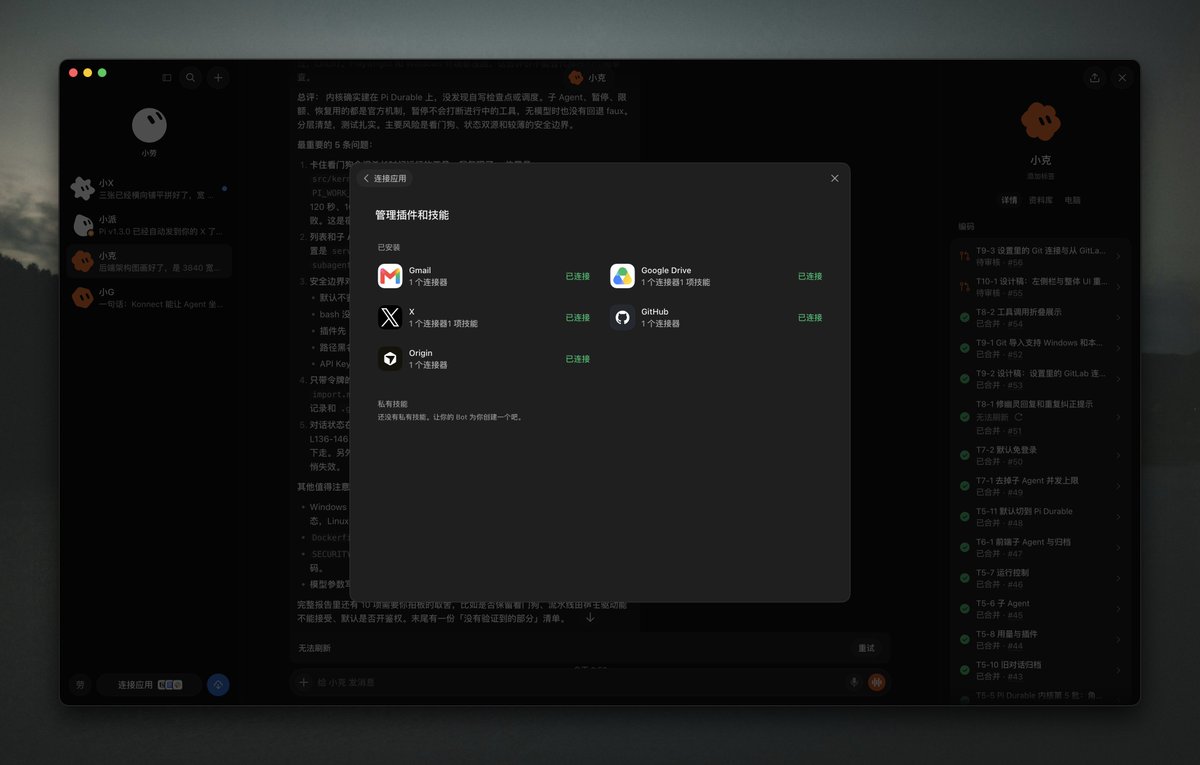Expand the T8-2 工具调用折叠展示 chevron
Screen dimensions: 1200x765
(x=1118, y=318)
